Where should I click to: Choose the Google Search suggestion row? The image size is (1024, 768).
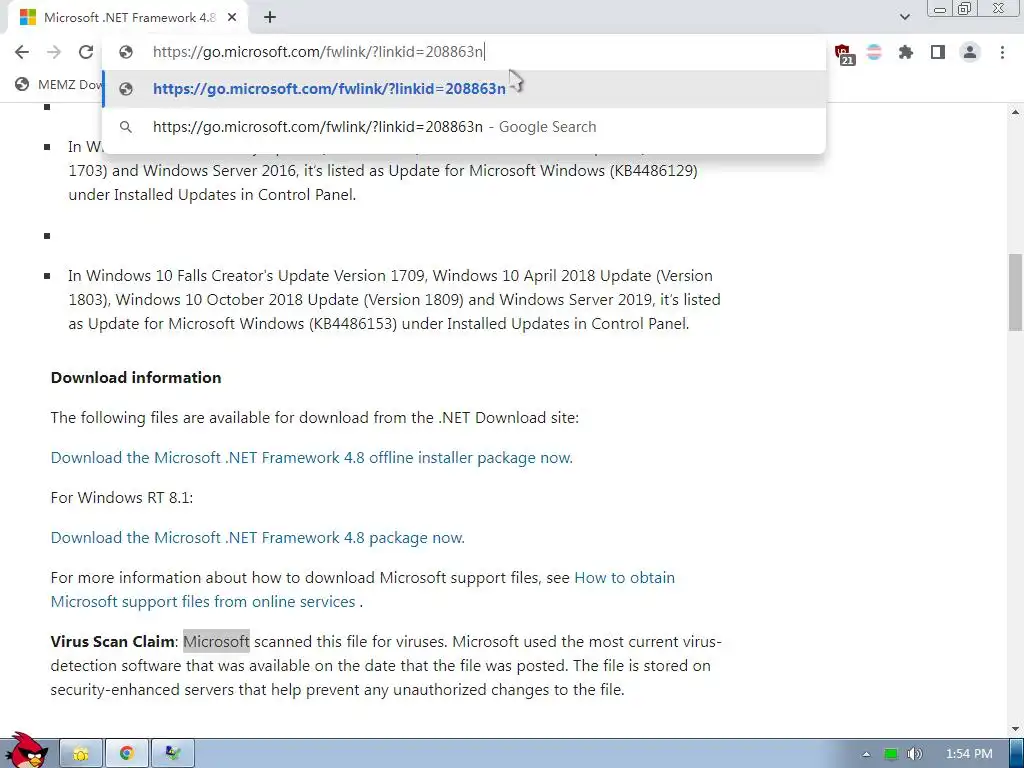[464, 127]
